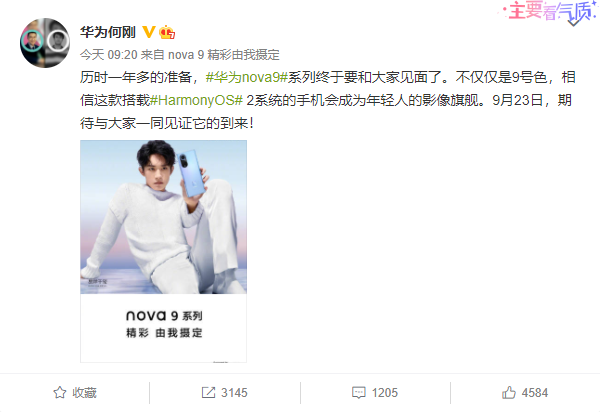This screenshot has width=600, height=412.
Task: Click the crown membership badge icon
Action: pos(167,33)
